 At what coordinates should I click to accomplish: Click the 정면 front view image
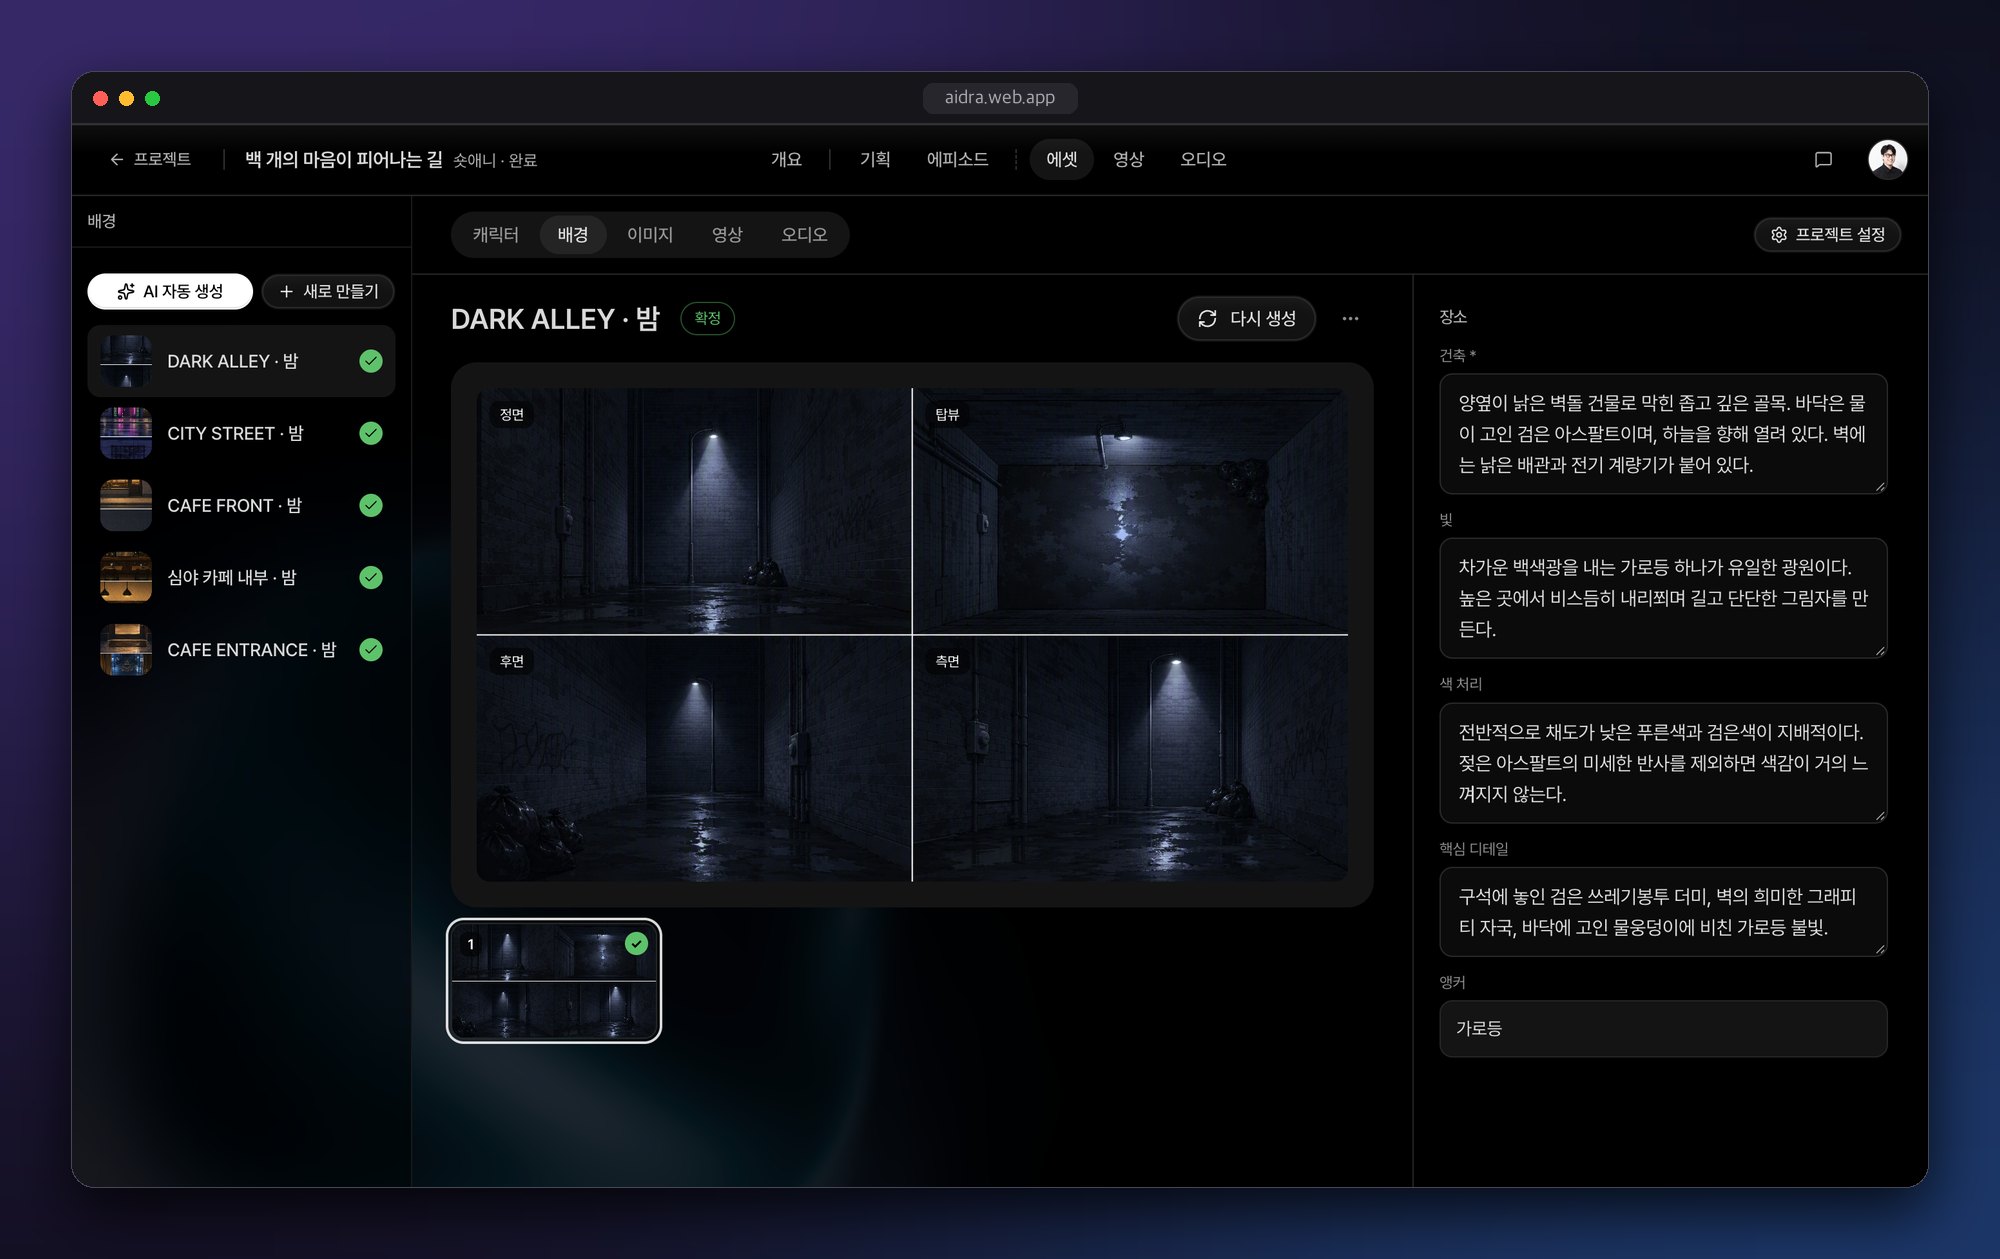coord(694,511)
